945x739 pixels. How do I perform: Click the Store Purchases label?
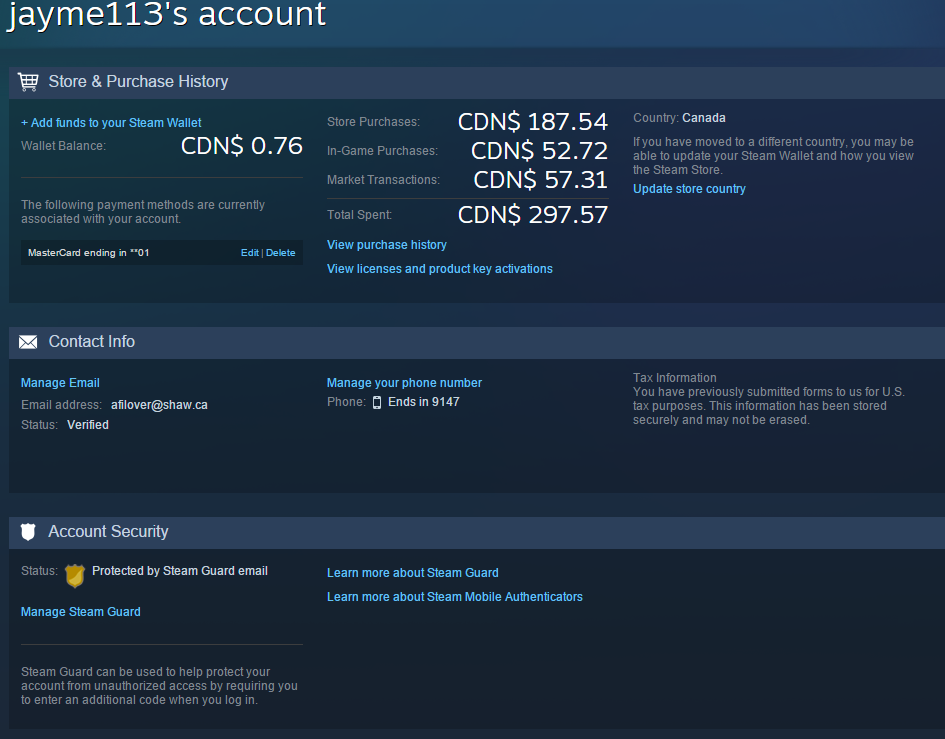point(374,122)
